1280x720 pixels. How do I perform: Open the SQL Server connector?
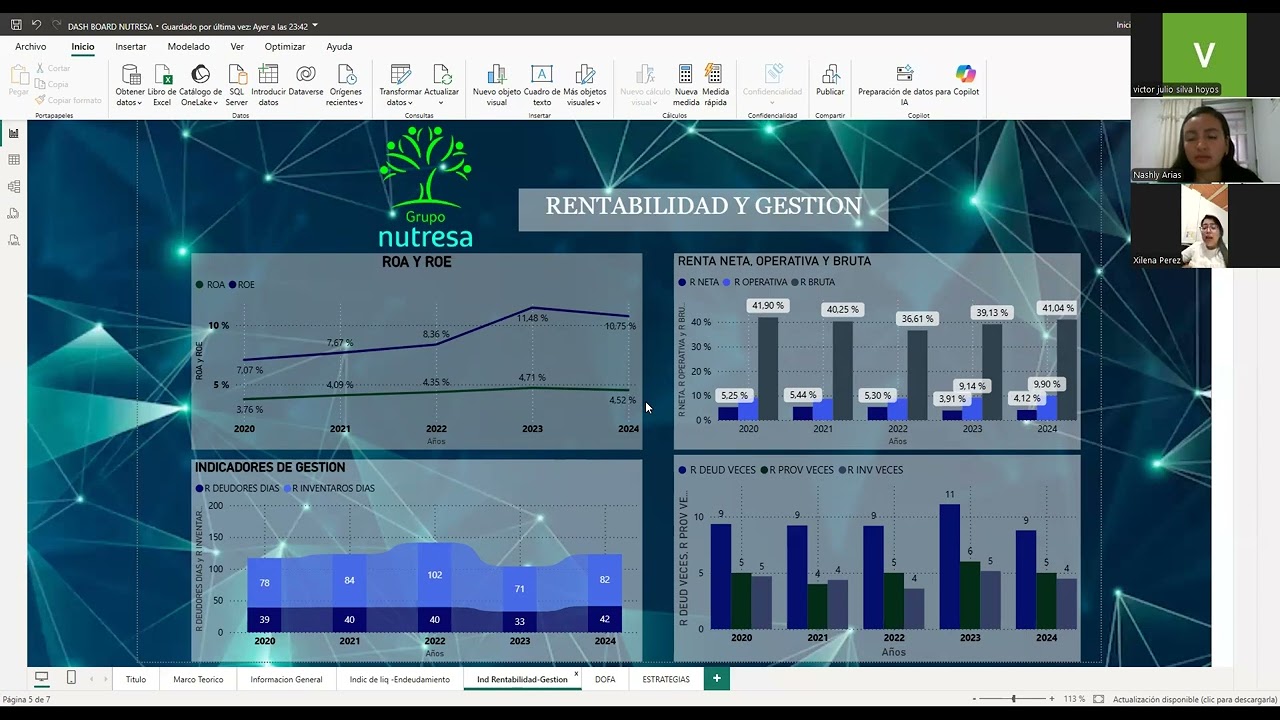237,85
